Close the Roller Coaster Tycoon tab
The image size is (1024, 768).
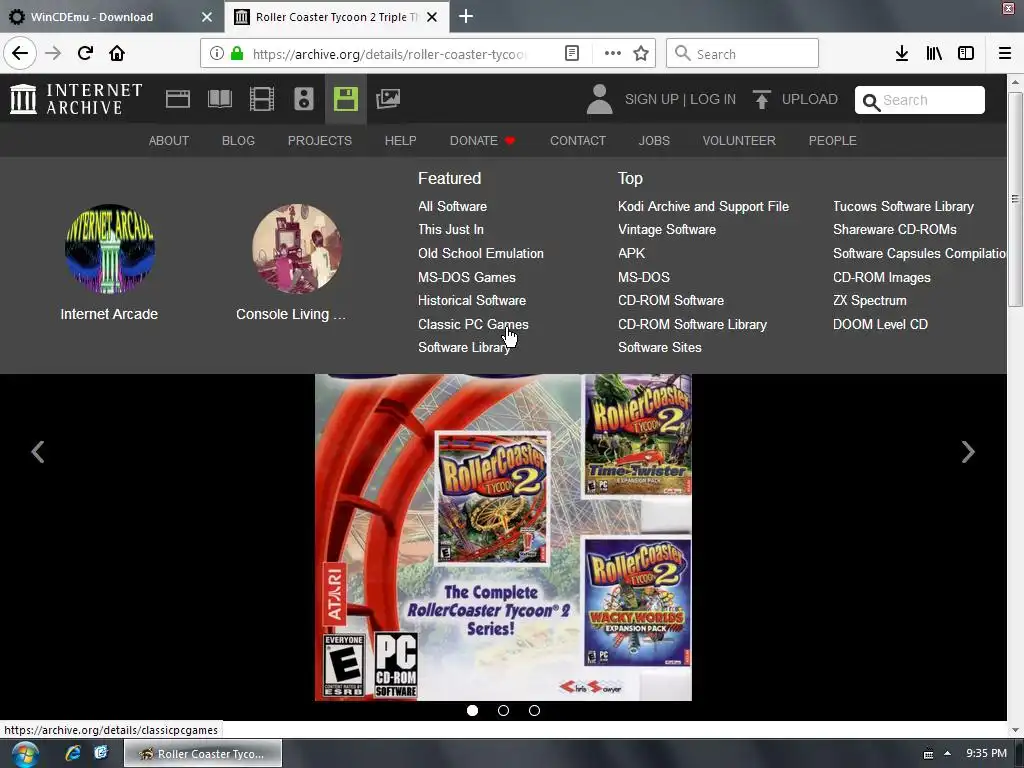click(x=432, y=17)
